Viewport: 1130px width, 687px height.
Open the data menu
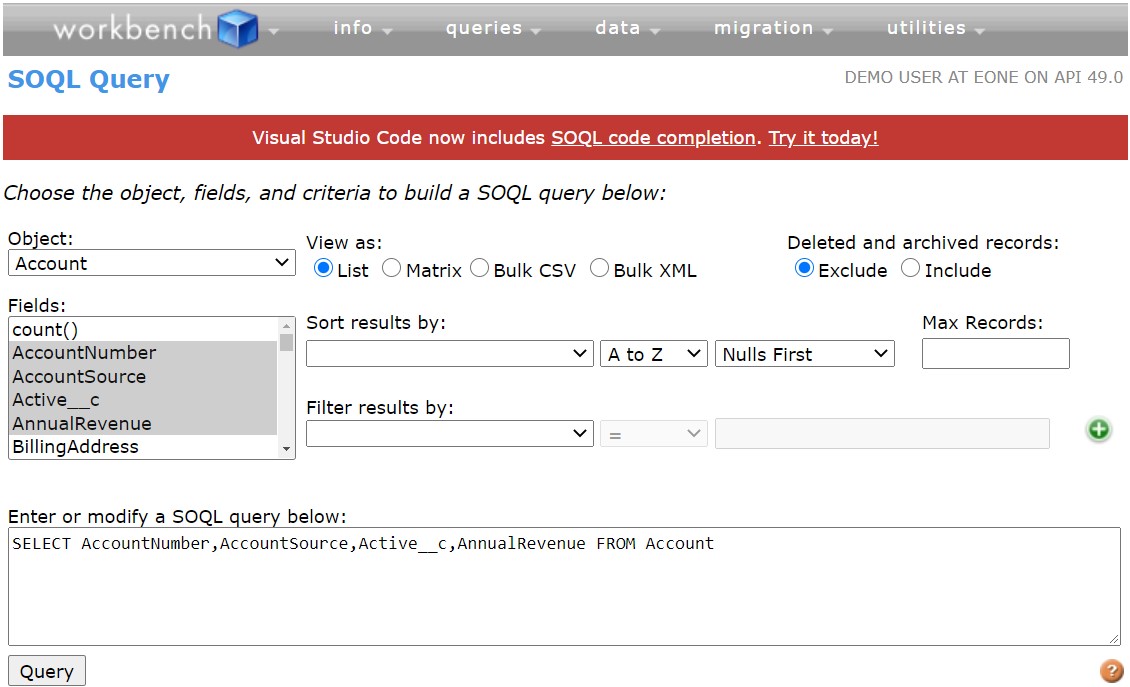627,28
